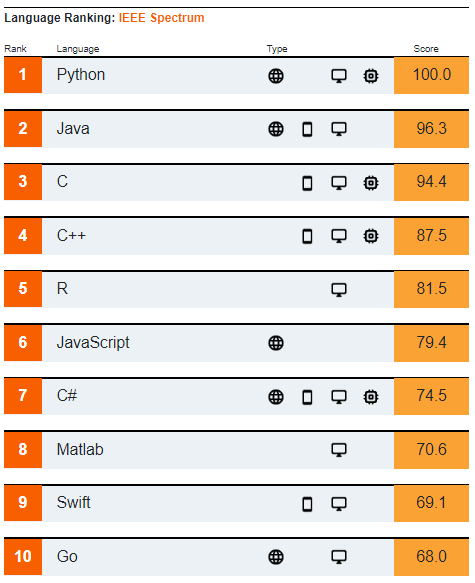Image resolution: width=475 pixels, height=583 pixels.
Task: Click the 100.0 score cell
Action: pyautogui.click(x=431, y=75)
